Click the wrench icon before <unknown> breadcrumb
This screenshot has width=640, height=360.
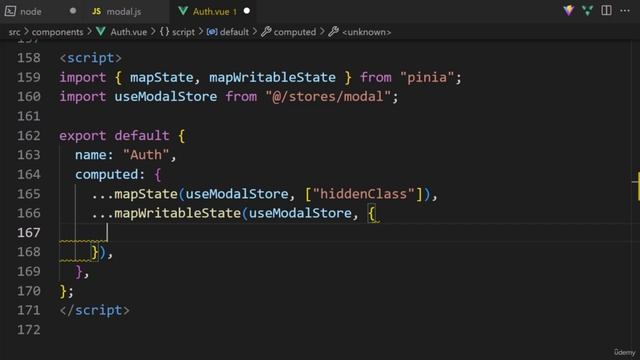[333, 32]
